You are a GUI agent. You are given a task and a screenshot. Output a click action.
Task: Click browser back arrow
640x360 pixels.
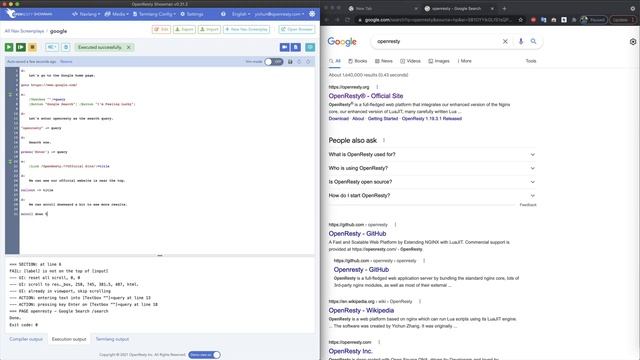pos(327,20)
